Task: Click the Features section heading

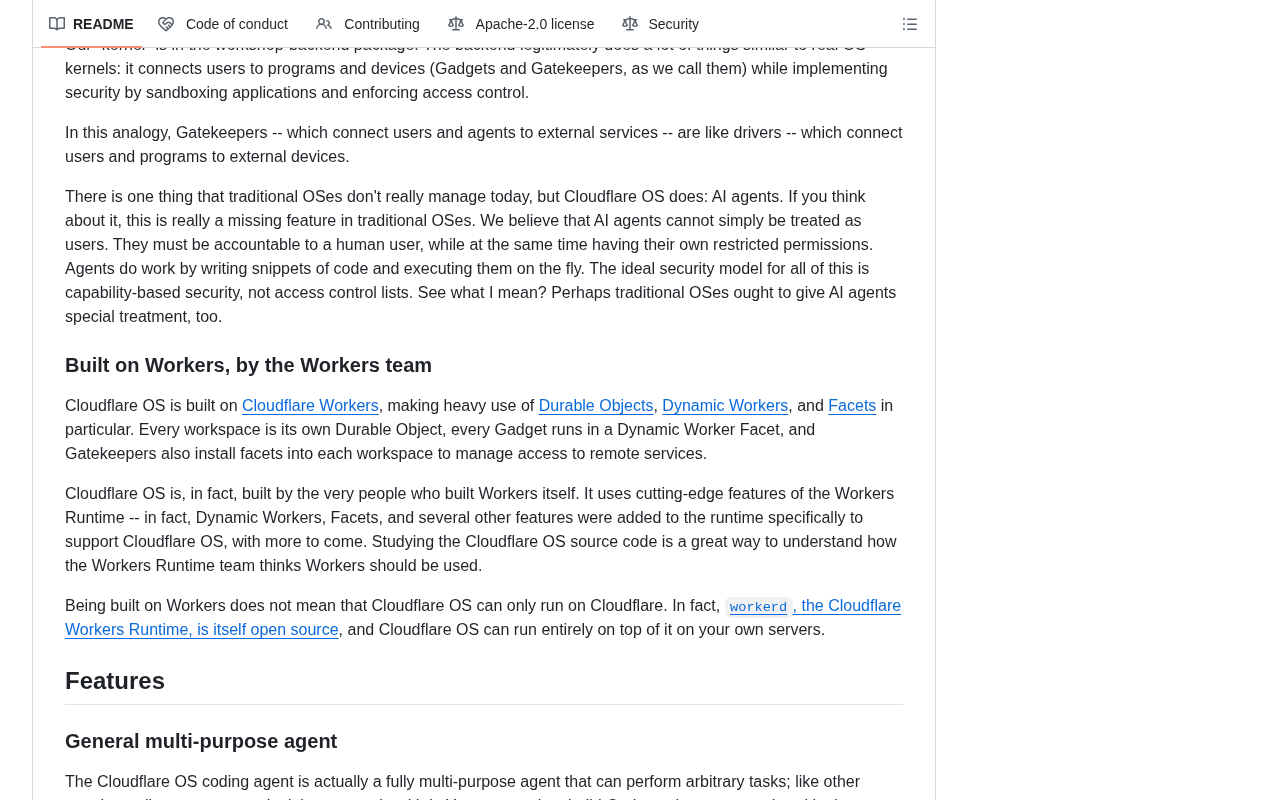Action: (x=115, y=681)
